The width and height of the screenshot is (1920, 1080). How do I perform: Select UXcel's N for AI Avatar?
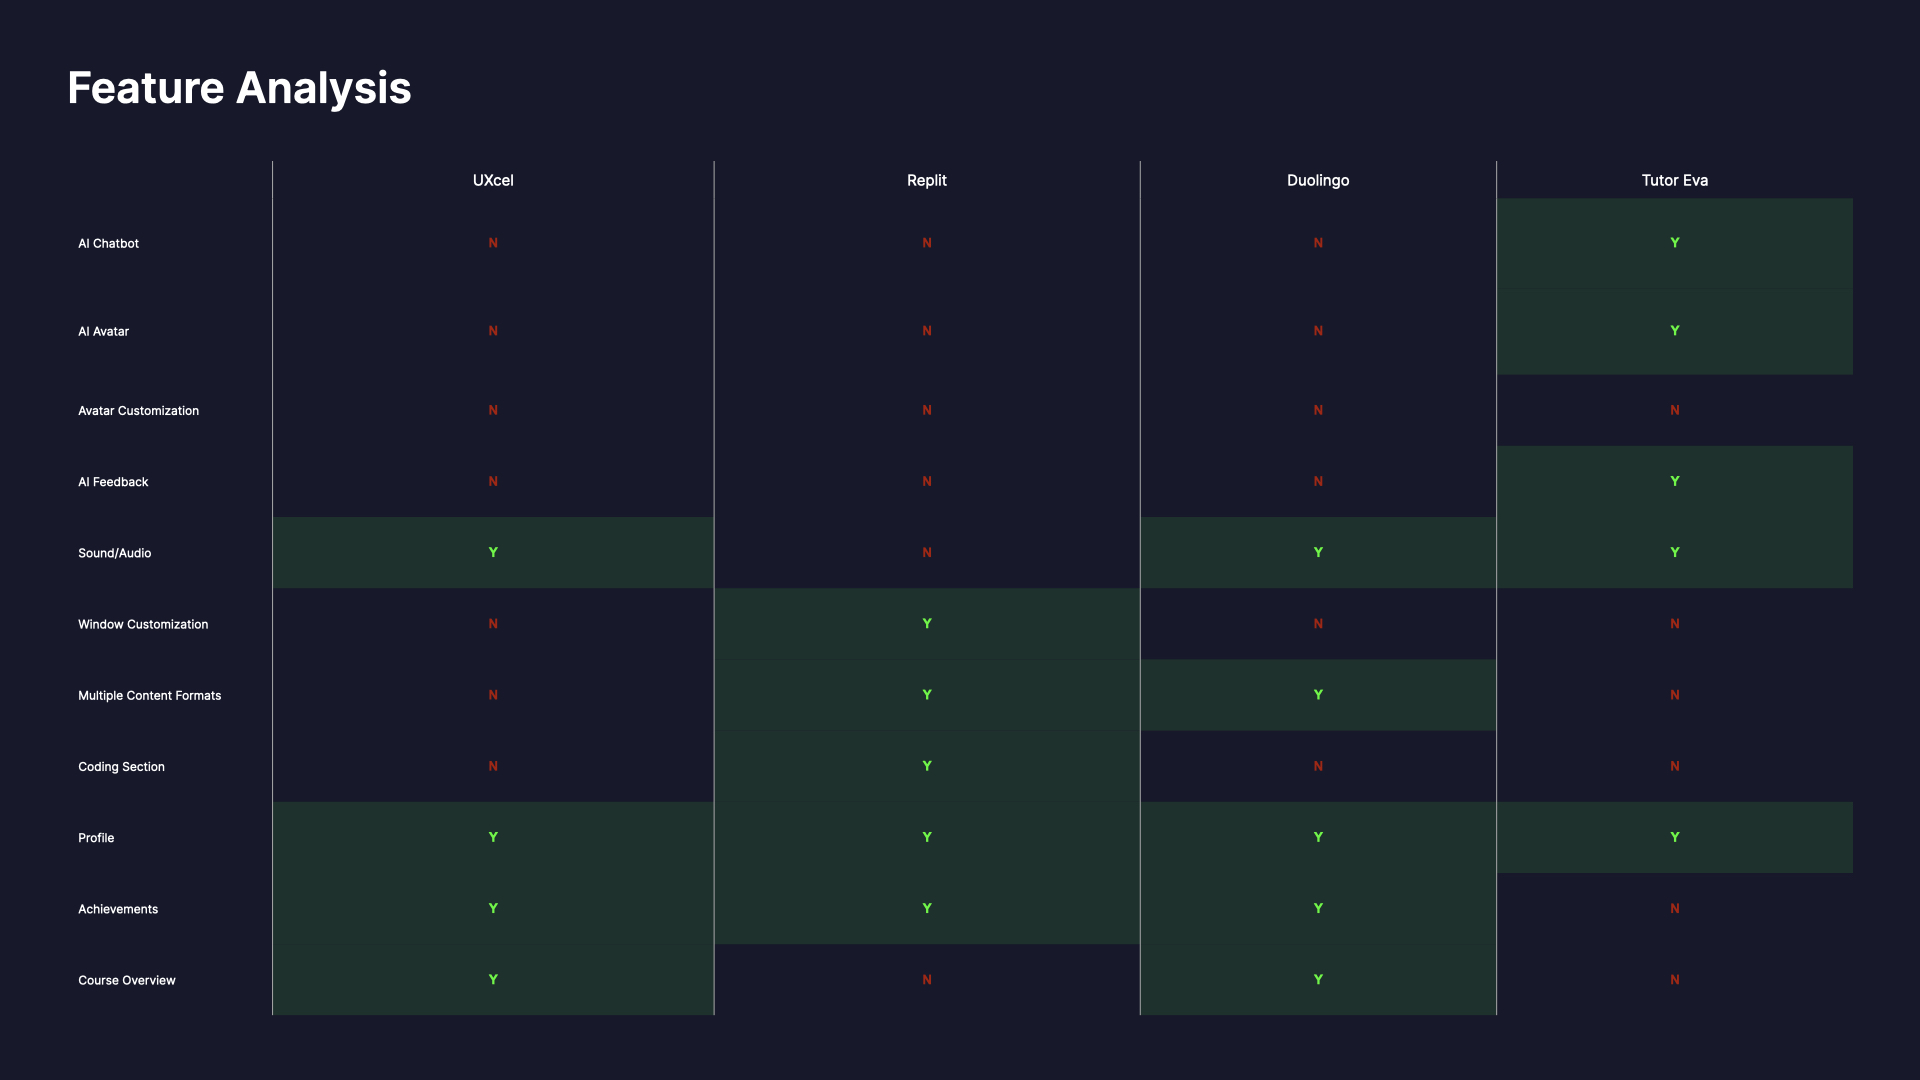click(493, 331)
